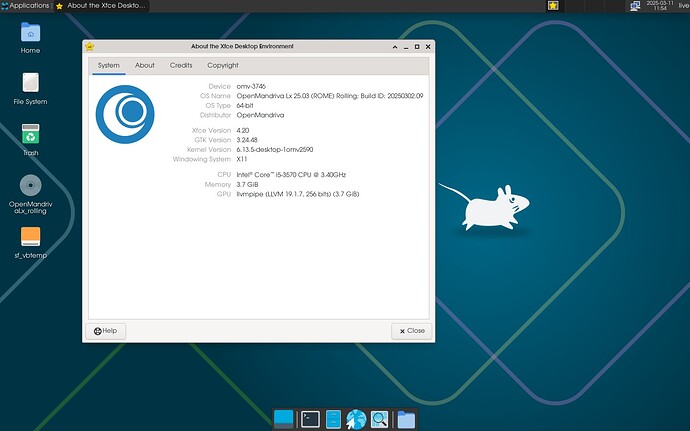690x431 pixels.
Task: Open the Applications menu
Action: (25, 6)
